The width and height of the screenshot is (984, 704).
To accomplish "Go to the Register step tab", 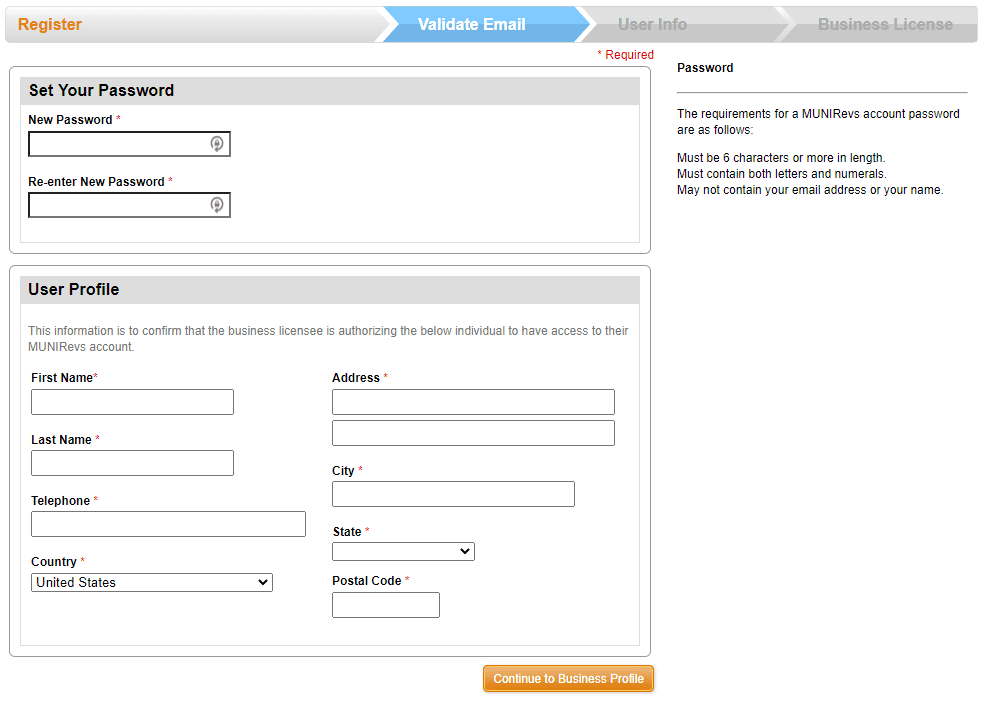I will [x=50, y=24].
